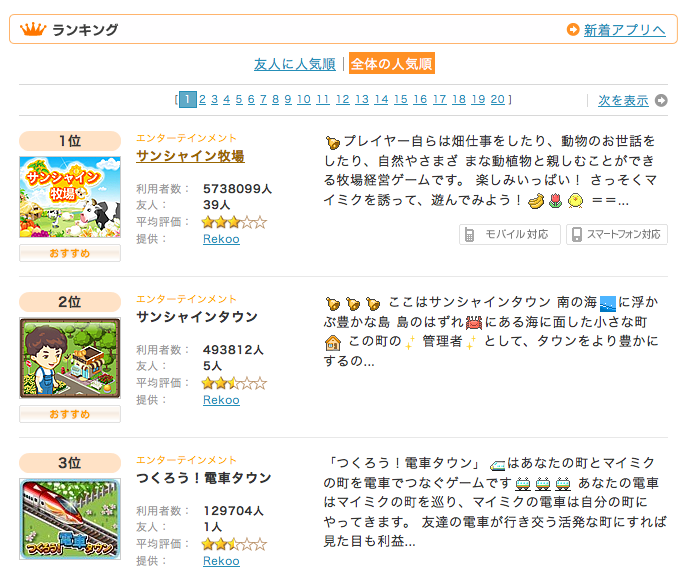Go to ranking page 17

coord(440,99)
